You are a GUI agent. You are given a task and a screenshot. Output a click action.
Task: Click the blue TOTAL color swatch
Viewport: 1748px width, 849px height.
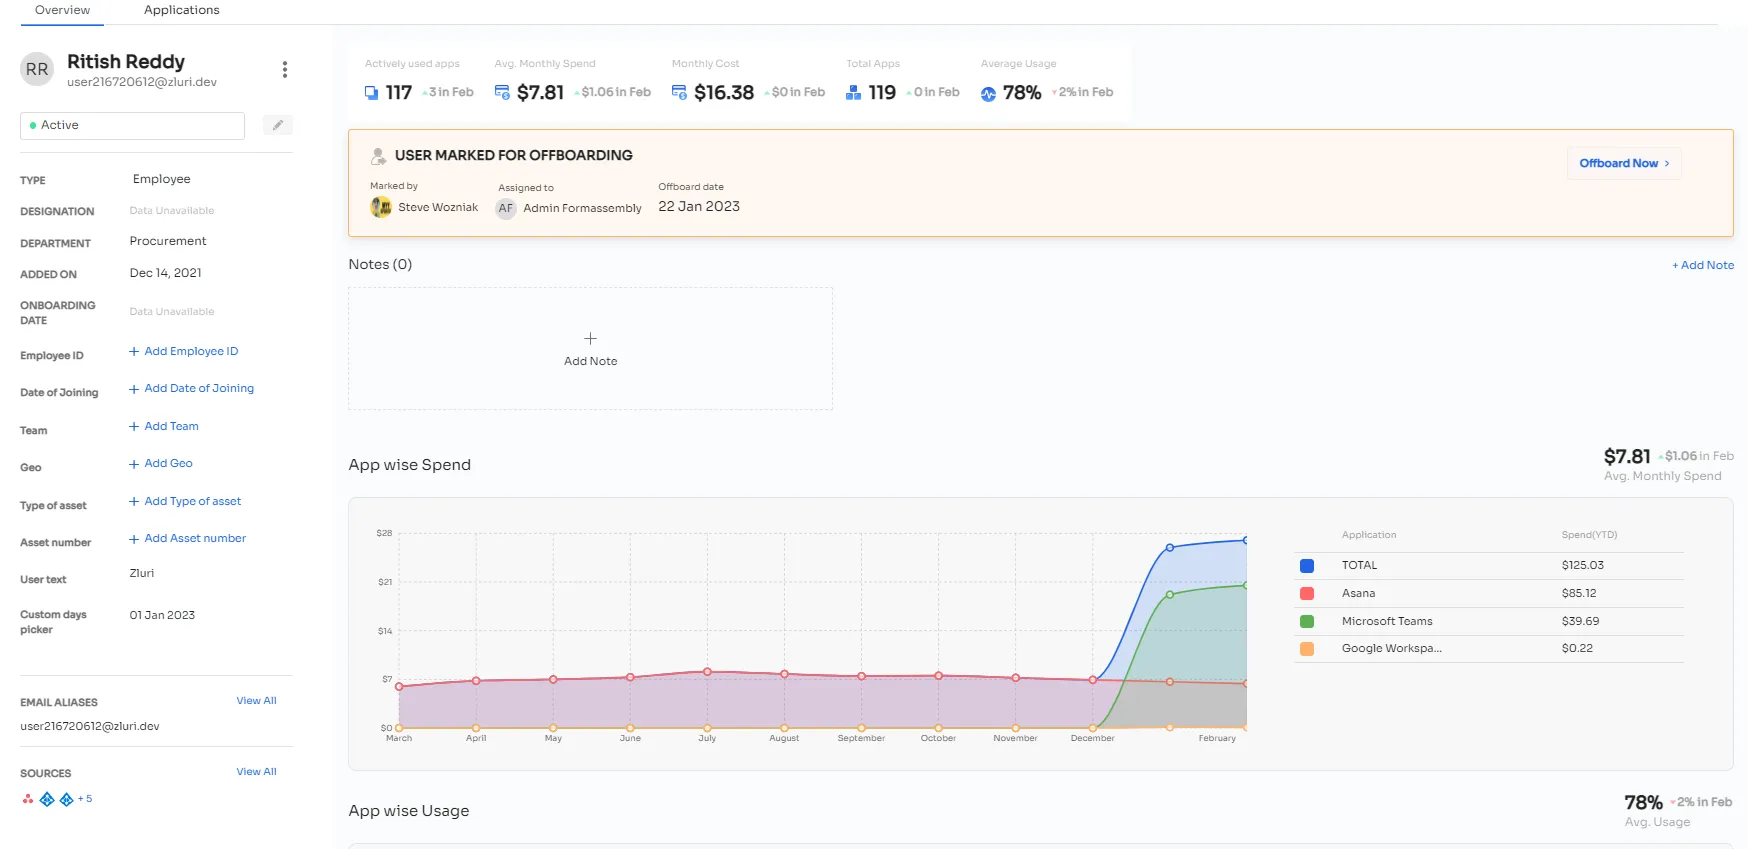pos(1307,566)
